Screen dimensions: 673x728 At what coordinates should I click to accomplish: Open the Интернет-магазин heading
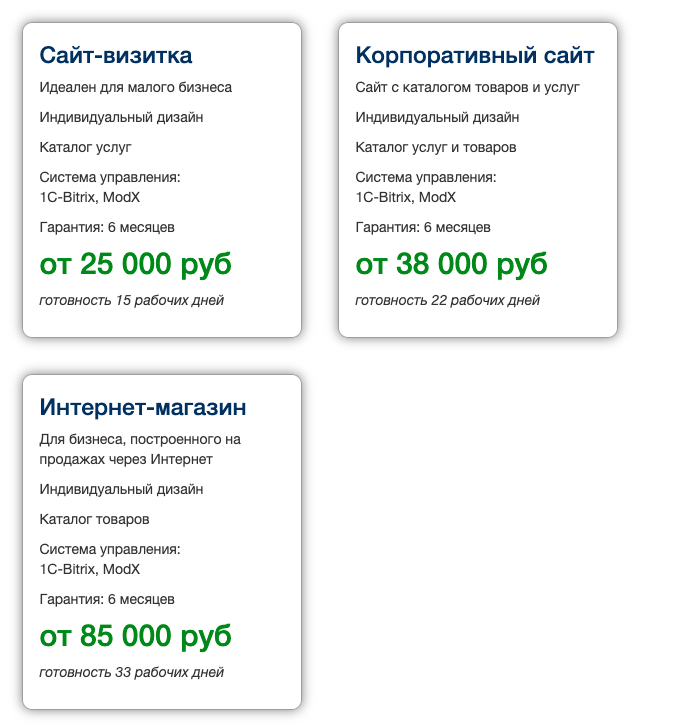142,407
